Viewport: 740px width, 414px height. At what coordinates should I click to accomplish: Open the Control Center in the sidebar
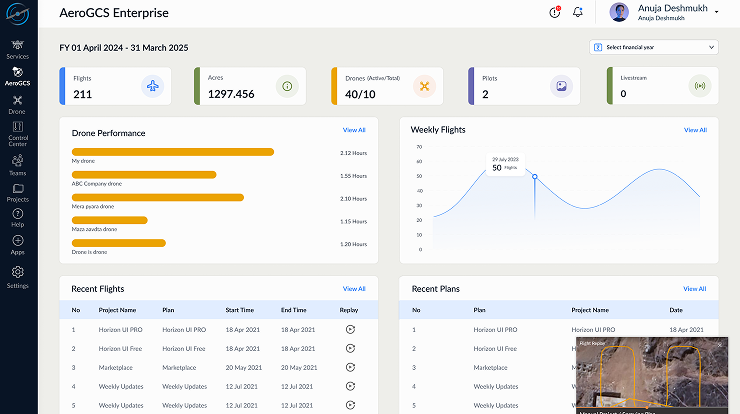(17, 134)
